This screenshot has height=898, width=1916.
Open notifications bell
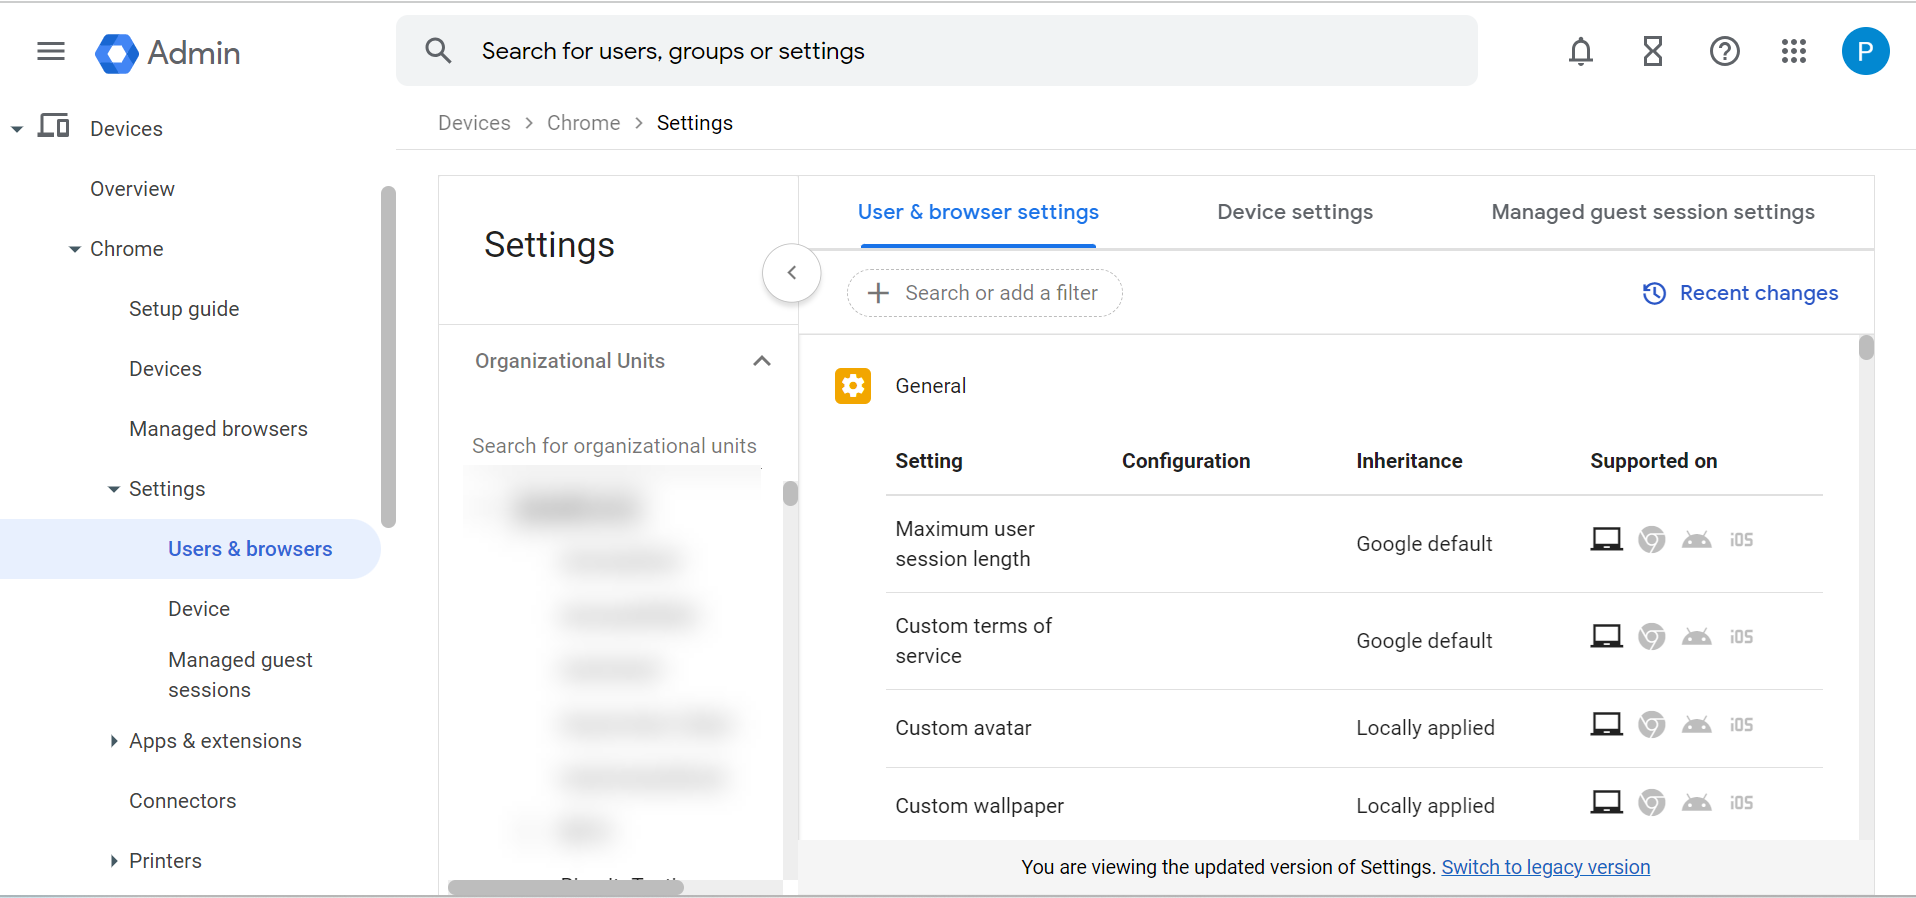pyautogui.click(x=1581, y=51)
